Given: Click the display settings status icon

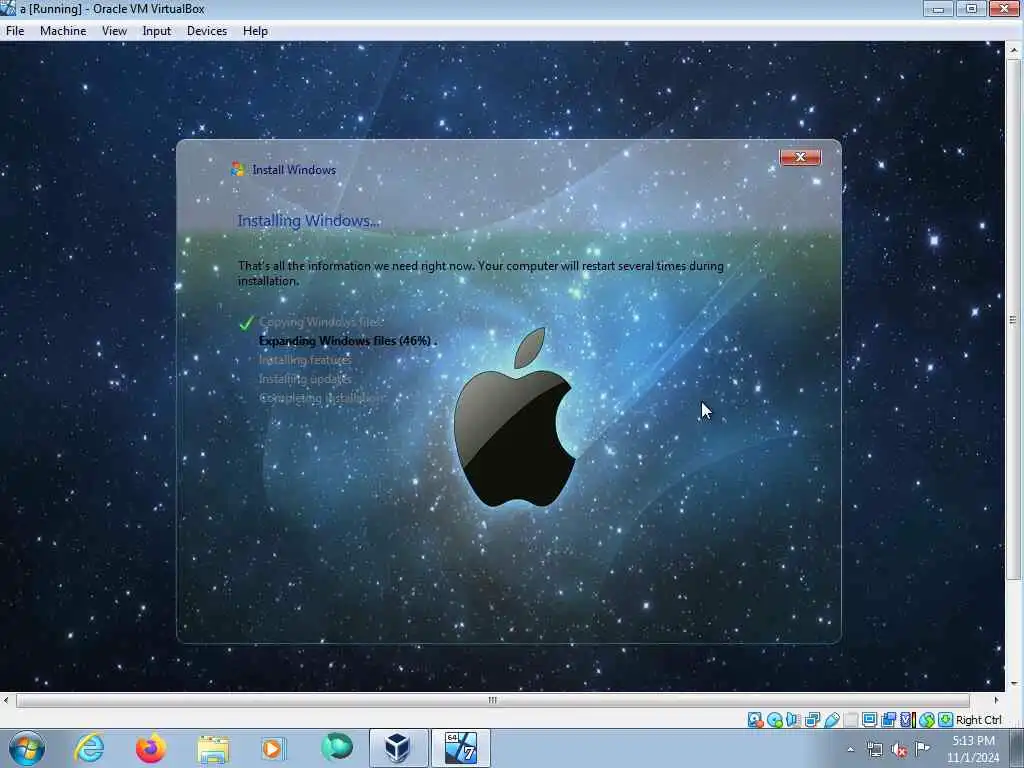Looking at the screenshot, I should (x=869, y=720).
